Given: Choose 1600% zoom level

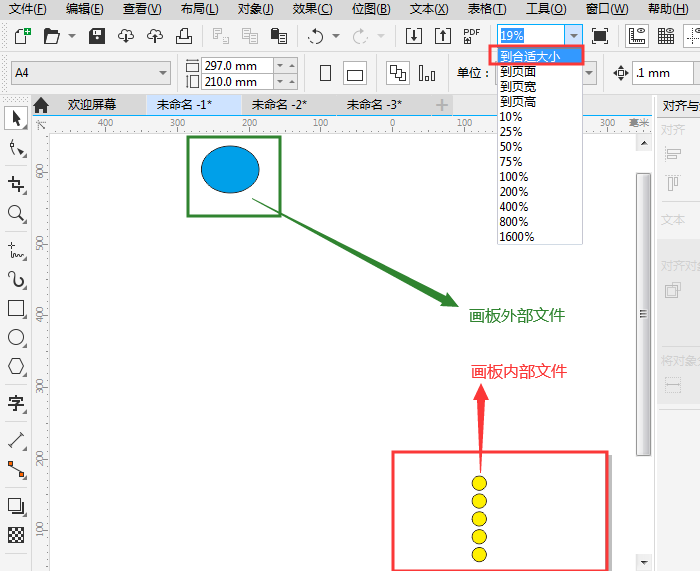Looking at the screenshot, I should click(x=540, y=237).
